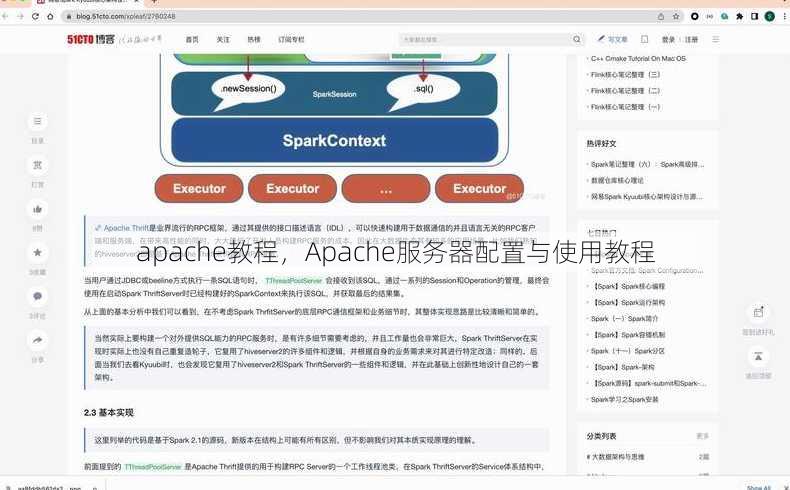Open Spark（十一）Spark分区 link
790x490 pixels.
click(628, 351)
